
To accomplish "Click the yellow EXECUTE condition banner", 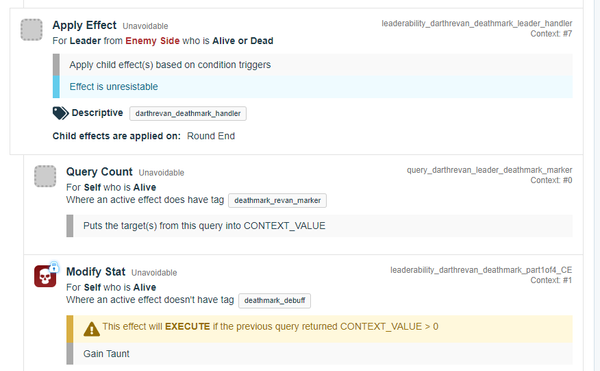I will coord(320,329).
